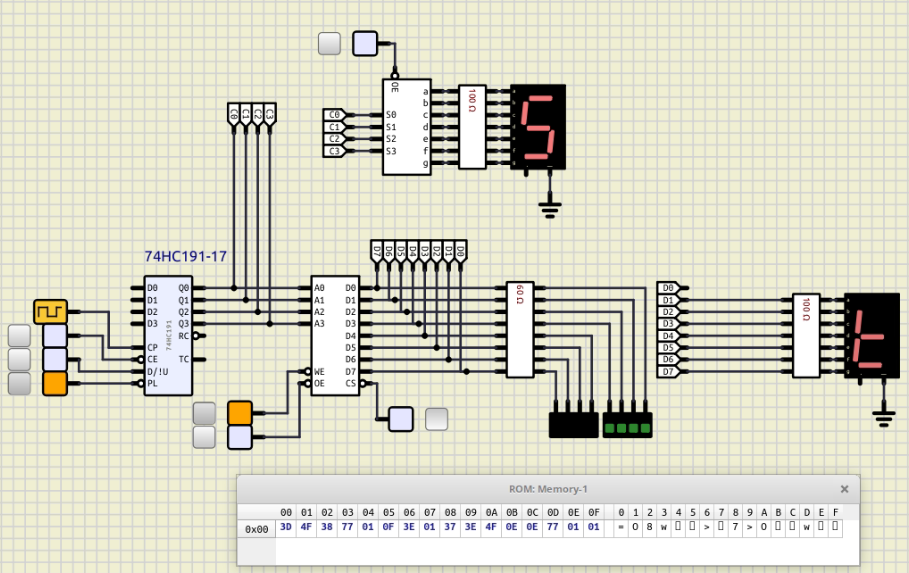Select ROM cell 3E at address 06

point(409,527)
